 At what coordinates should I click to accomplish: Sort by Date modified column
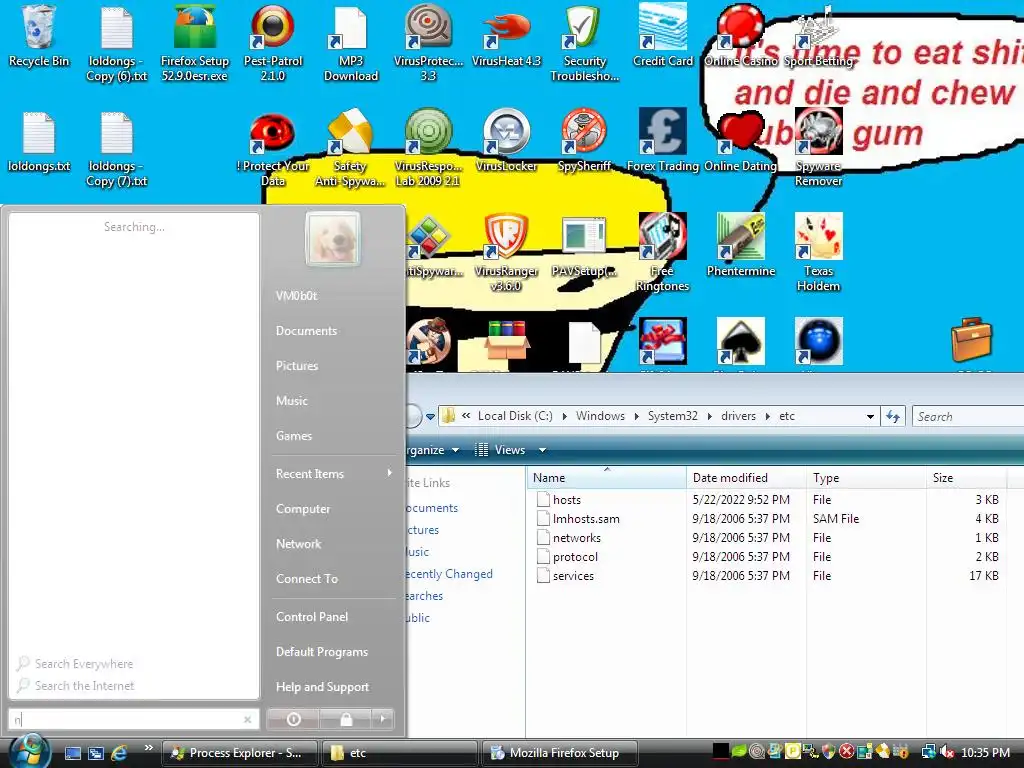tap(746, 477)
